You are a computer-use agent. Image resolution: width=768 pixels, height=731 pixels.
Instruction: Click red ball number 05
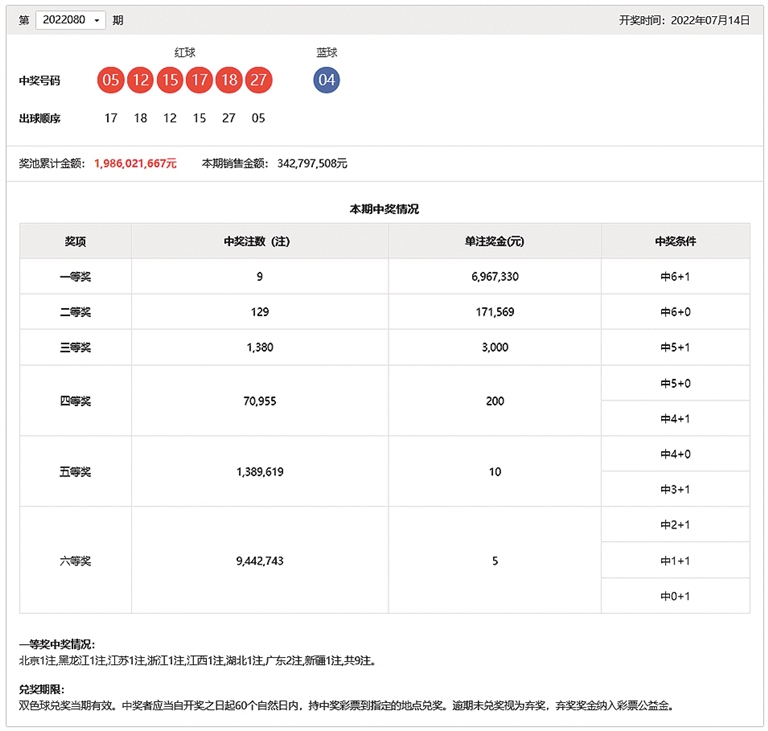tap(111, 80)
